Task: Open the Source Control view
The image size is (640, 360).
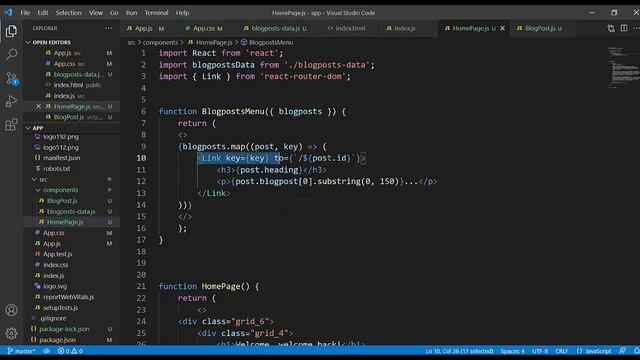Action: (11, 78)
